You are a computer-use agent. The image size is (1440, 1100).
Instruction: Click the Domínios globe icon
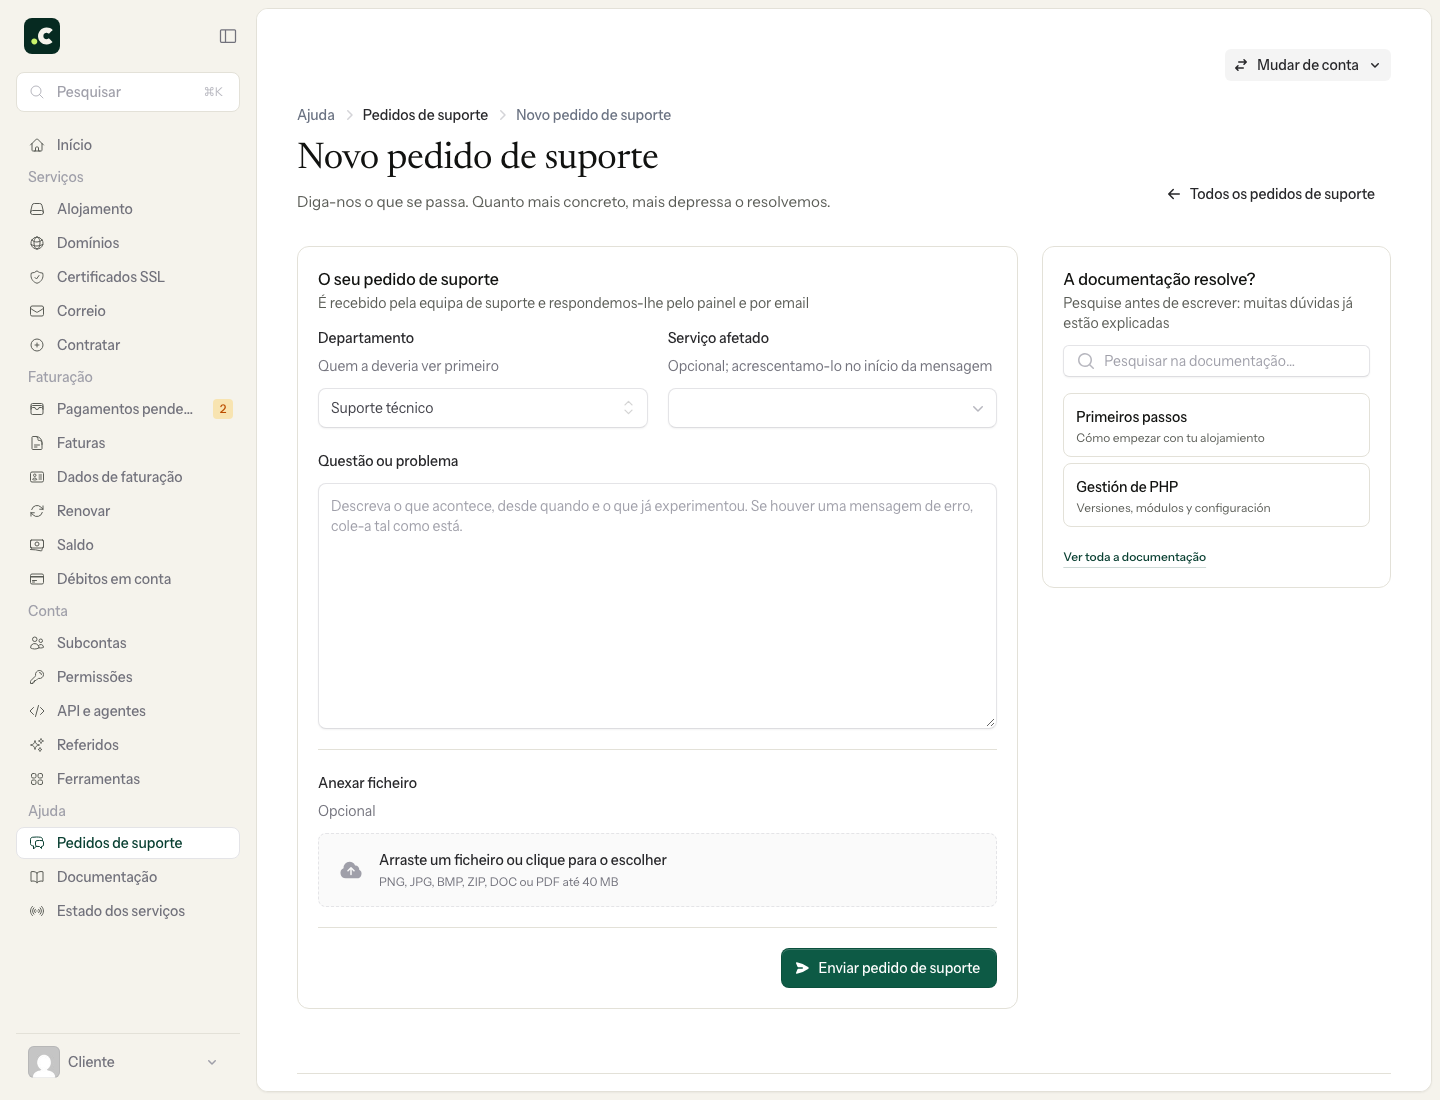(x=37, y=243)
